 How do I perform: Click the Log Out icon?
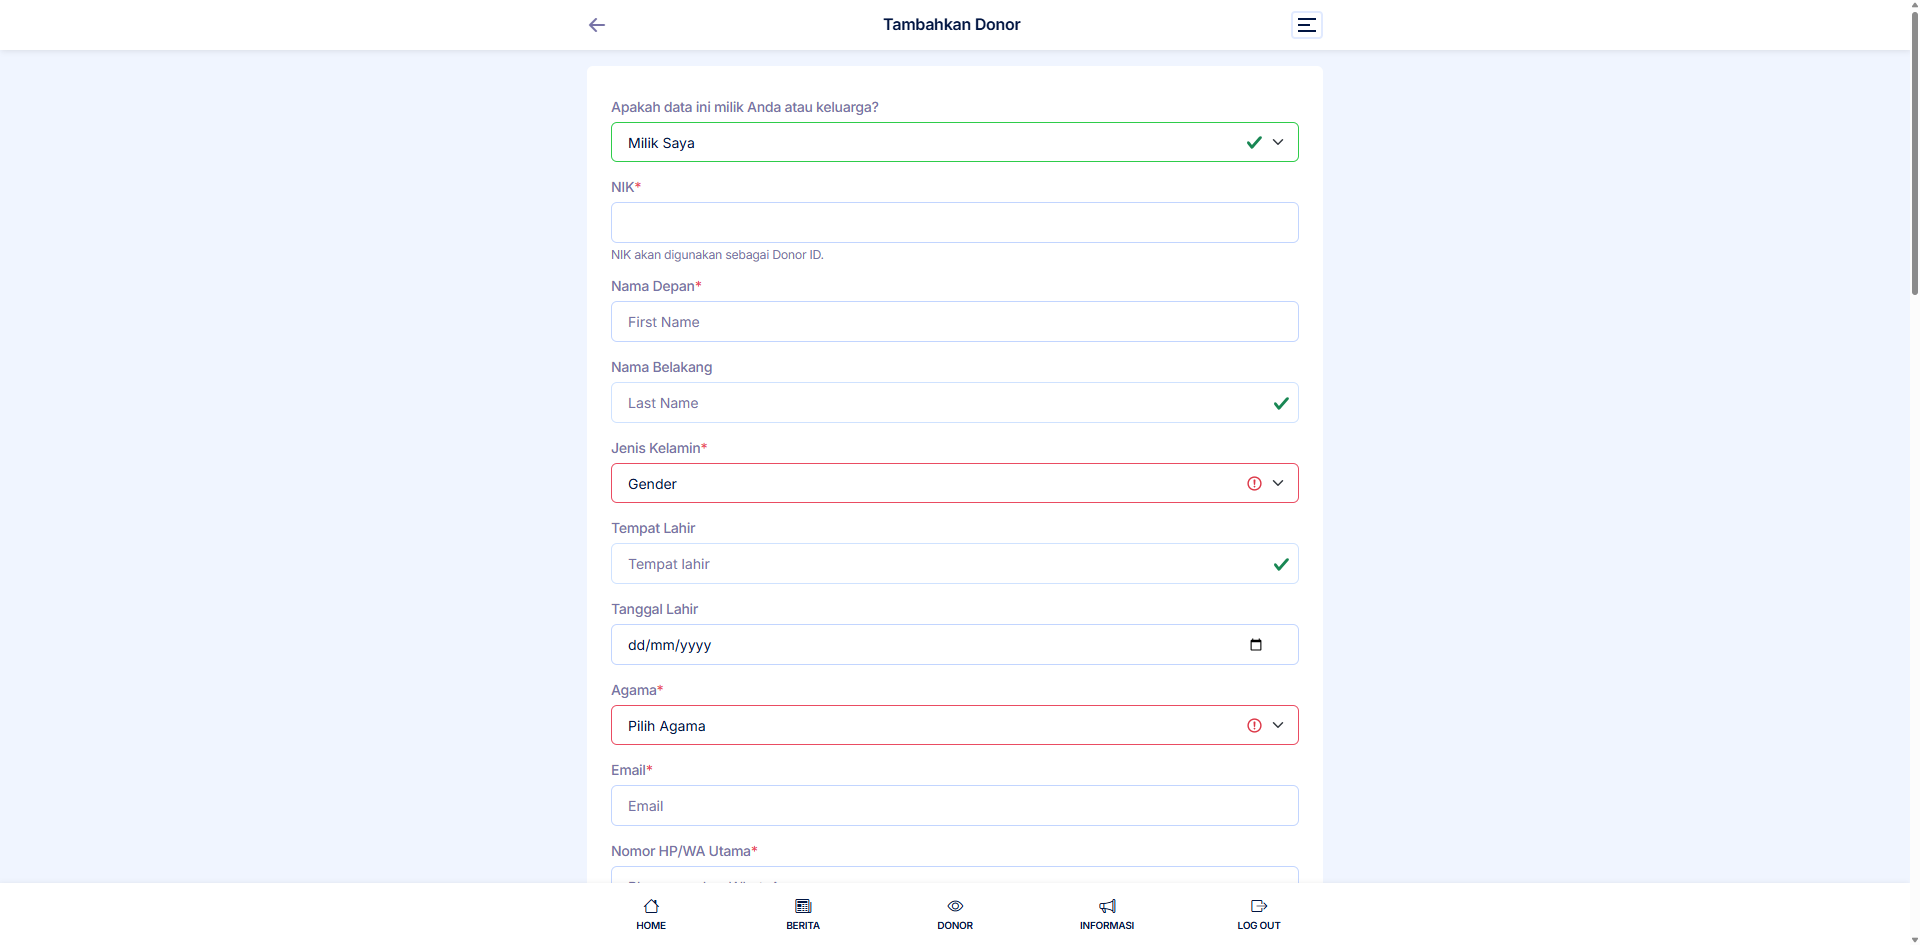1259,906
